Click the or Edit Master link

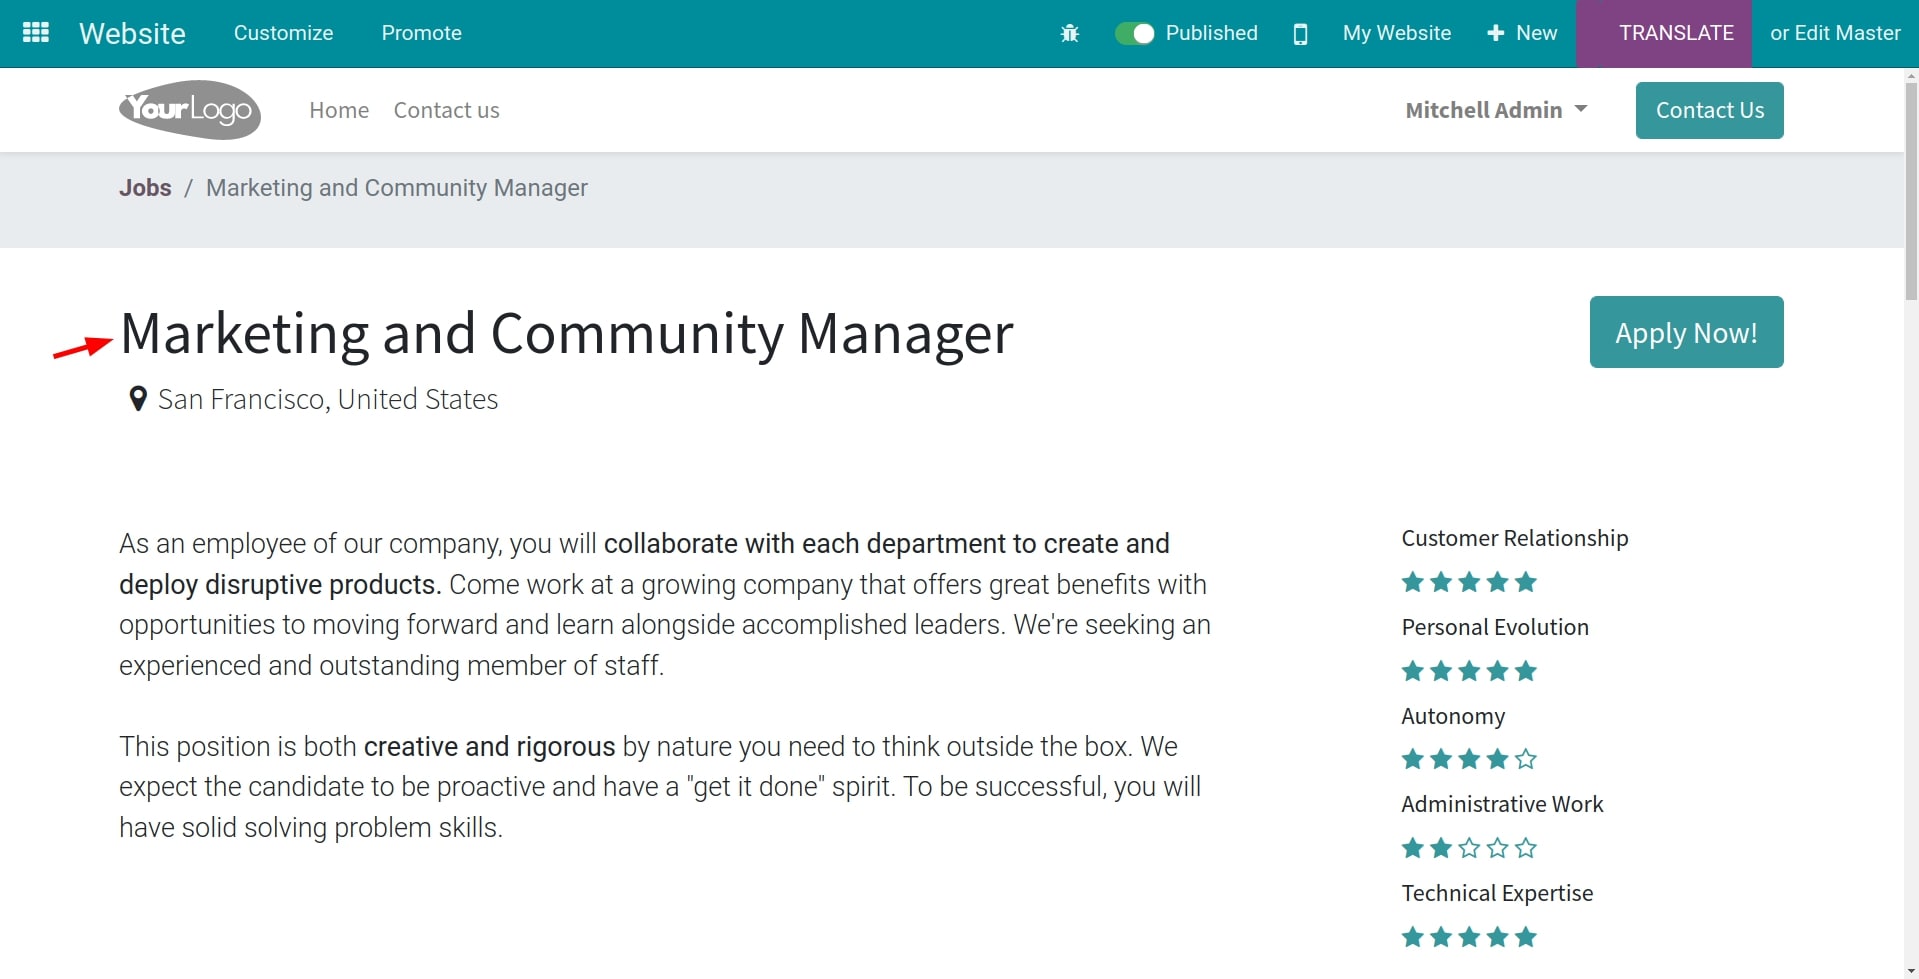point(1835,33)
